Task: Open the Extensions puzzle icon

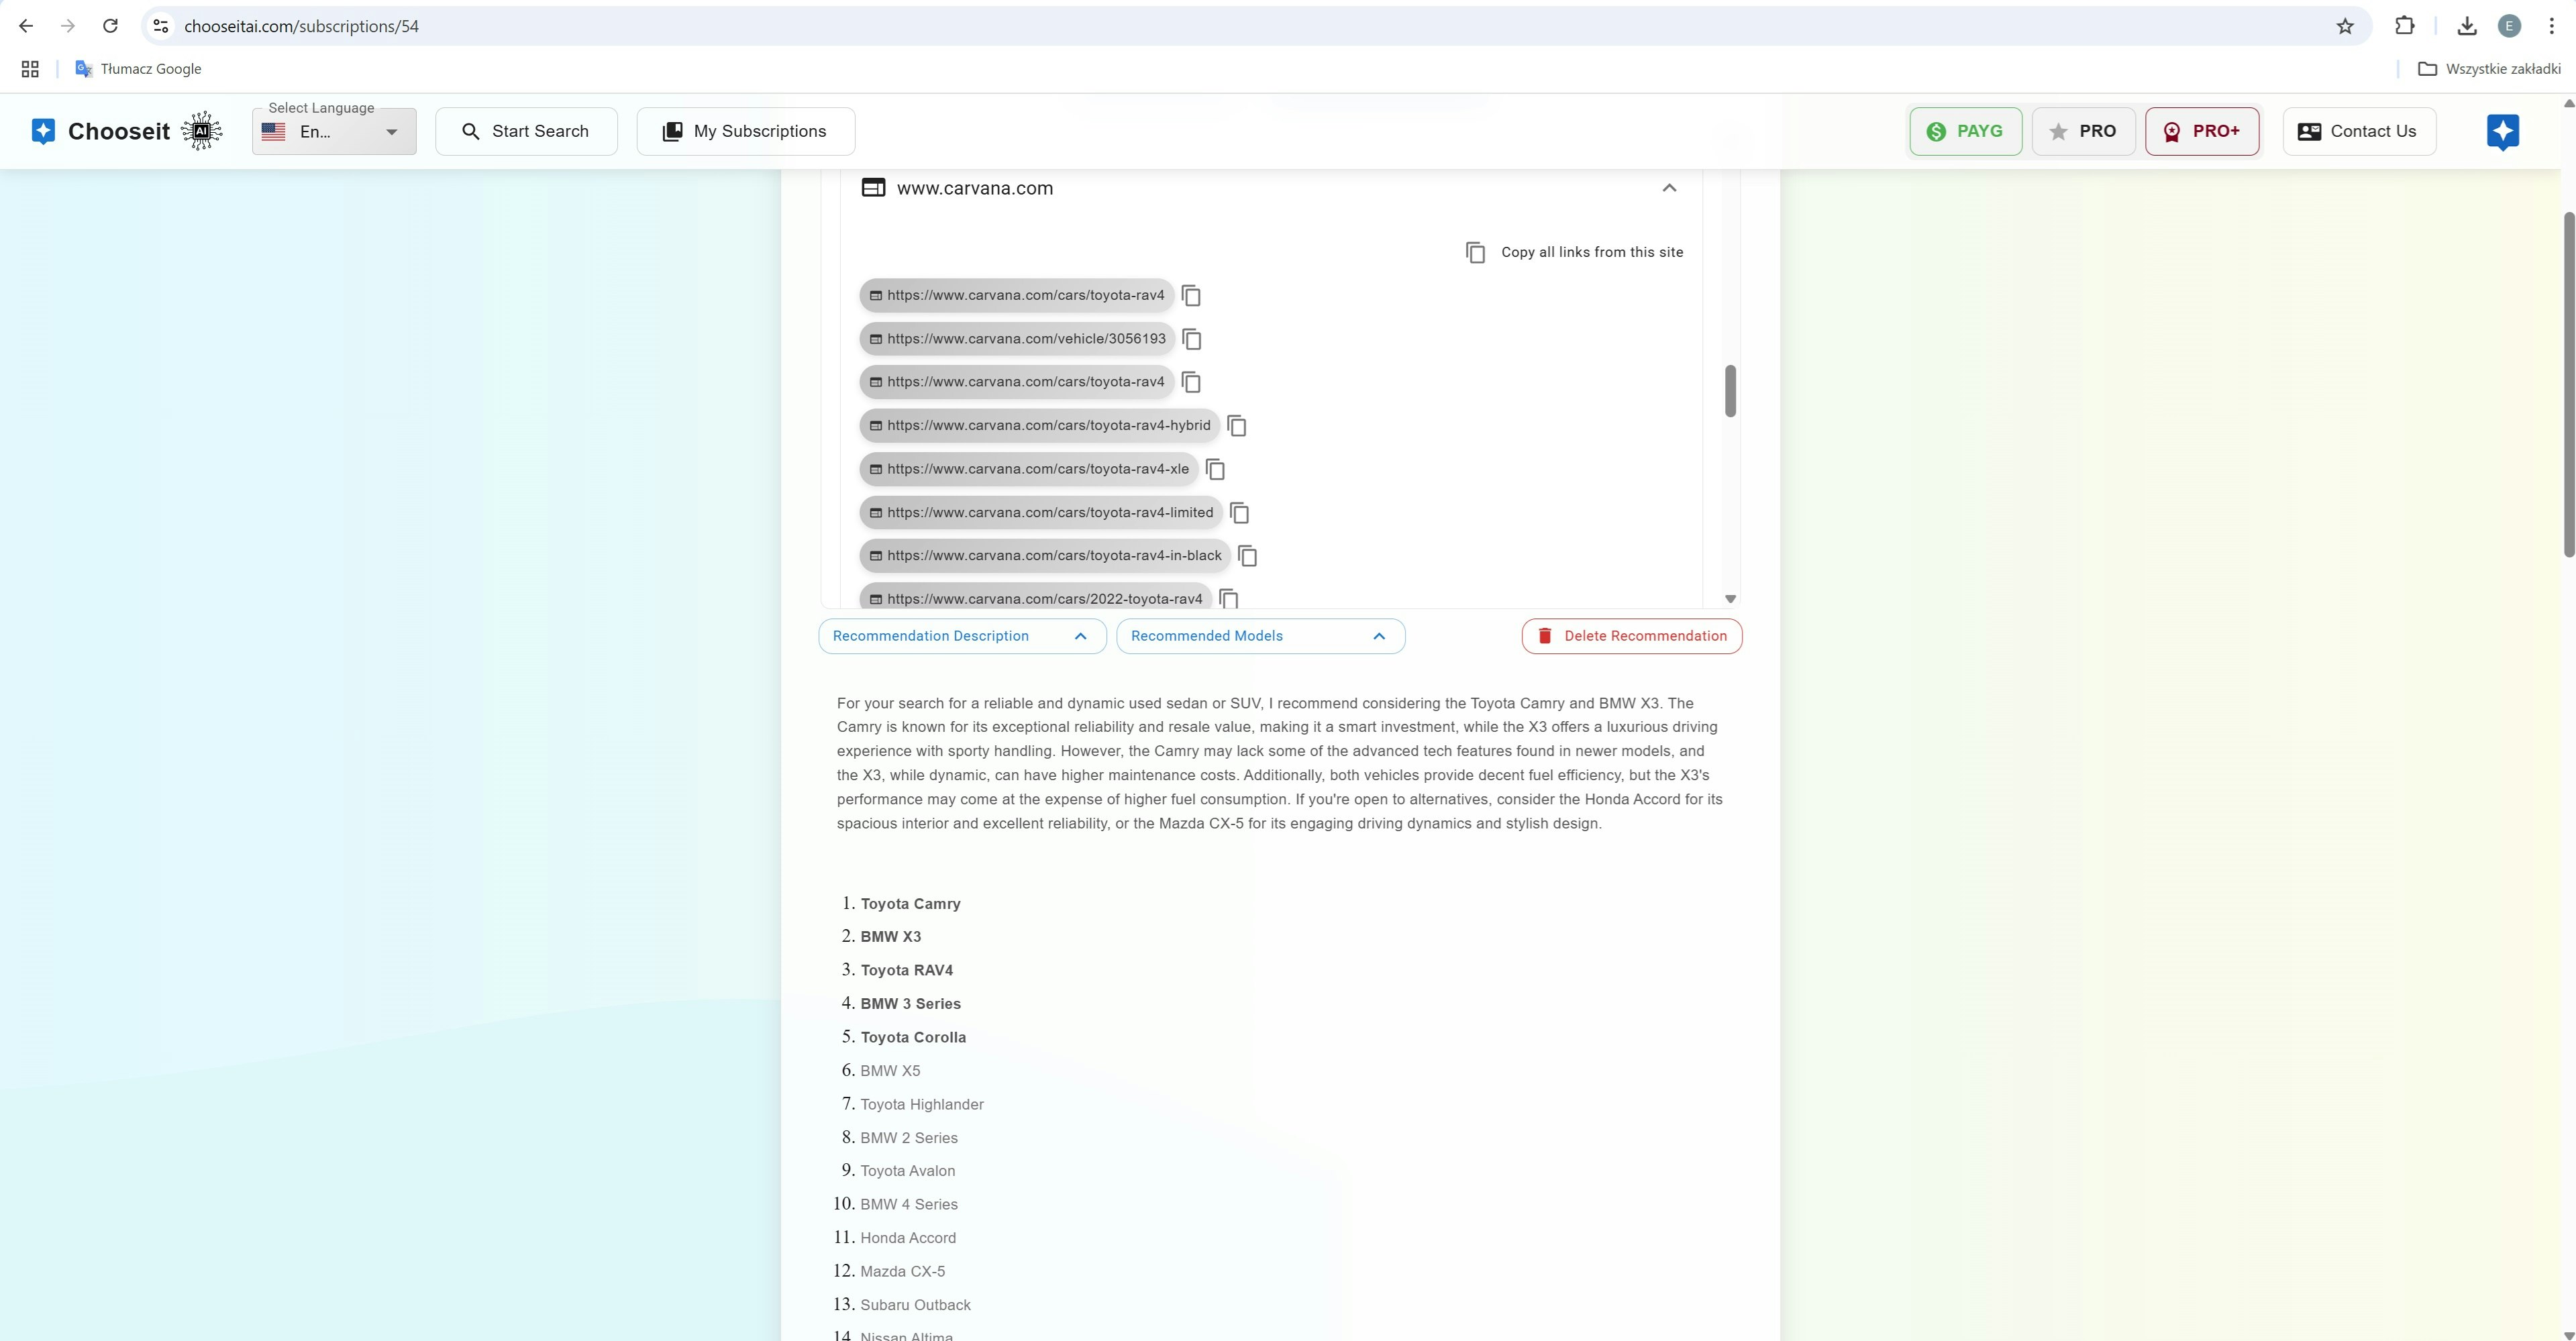Action: [x=2404, y=26]
